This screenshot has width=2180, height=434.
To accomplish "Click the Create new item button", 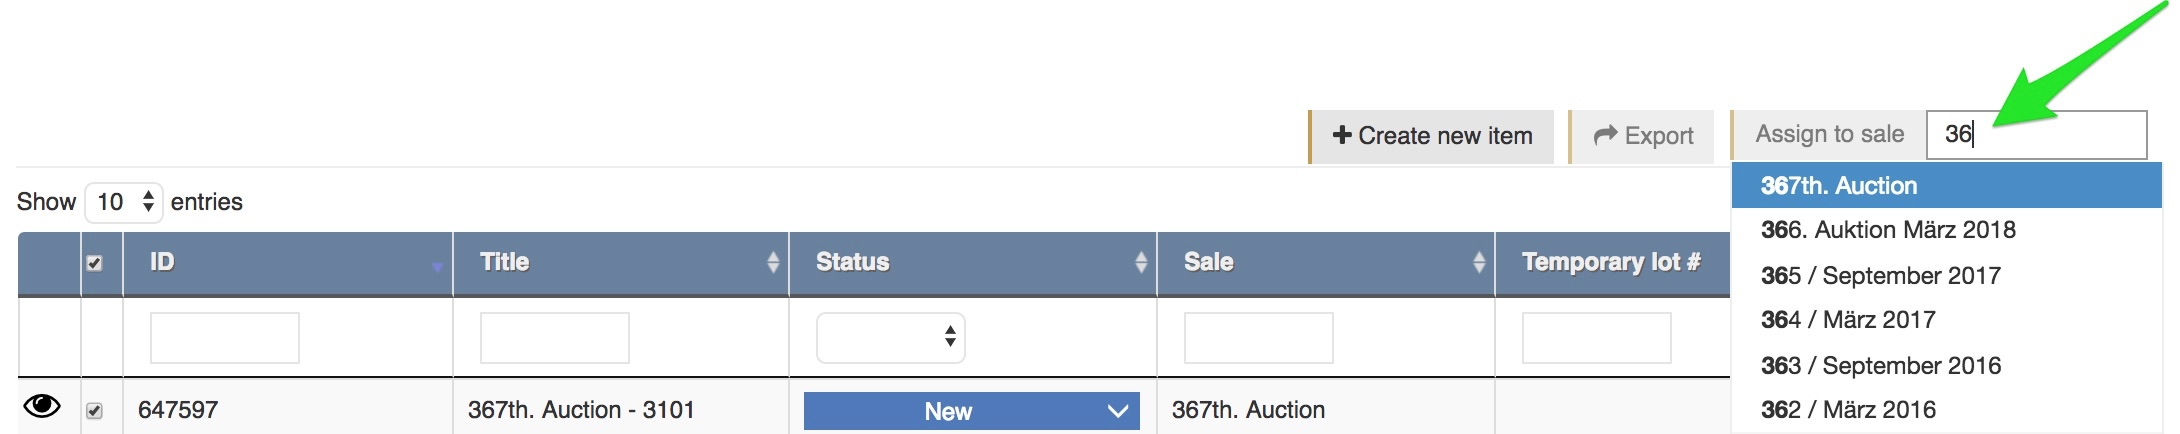I will (x=1432, y=136).
